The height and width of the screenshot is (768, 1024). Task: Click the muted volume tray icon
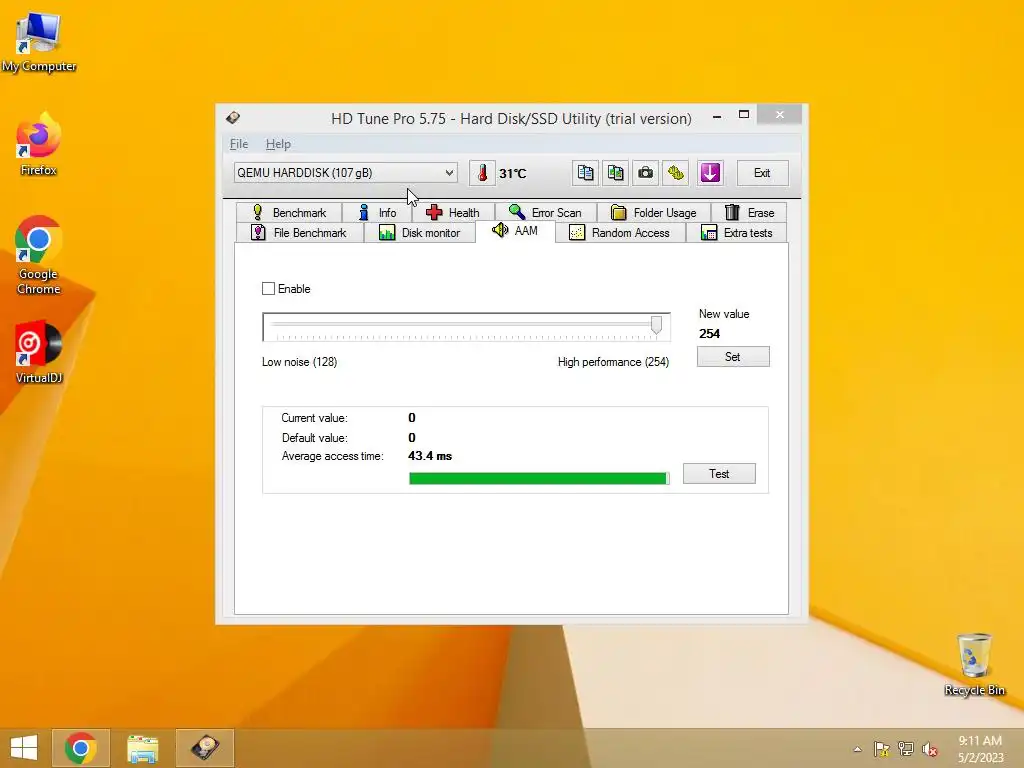pos(929,749)
